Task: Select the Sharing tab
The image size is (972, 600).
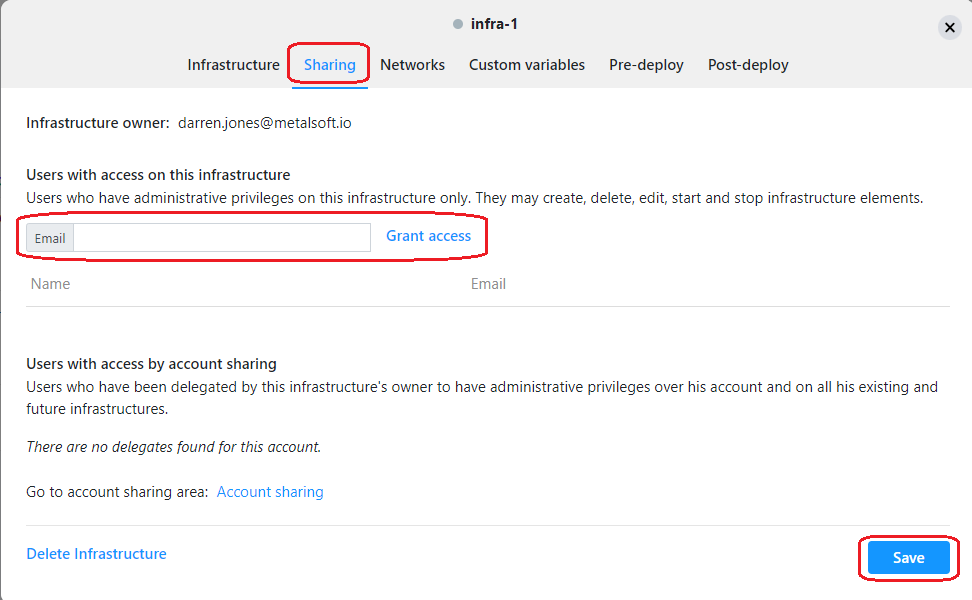Action: (x=330, y=65)
